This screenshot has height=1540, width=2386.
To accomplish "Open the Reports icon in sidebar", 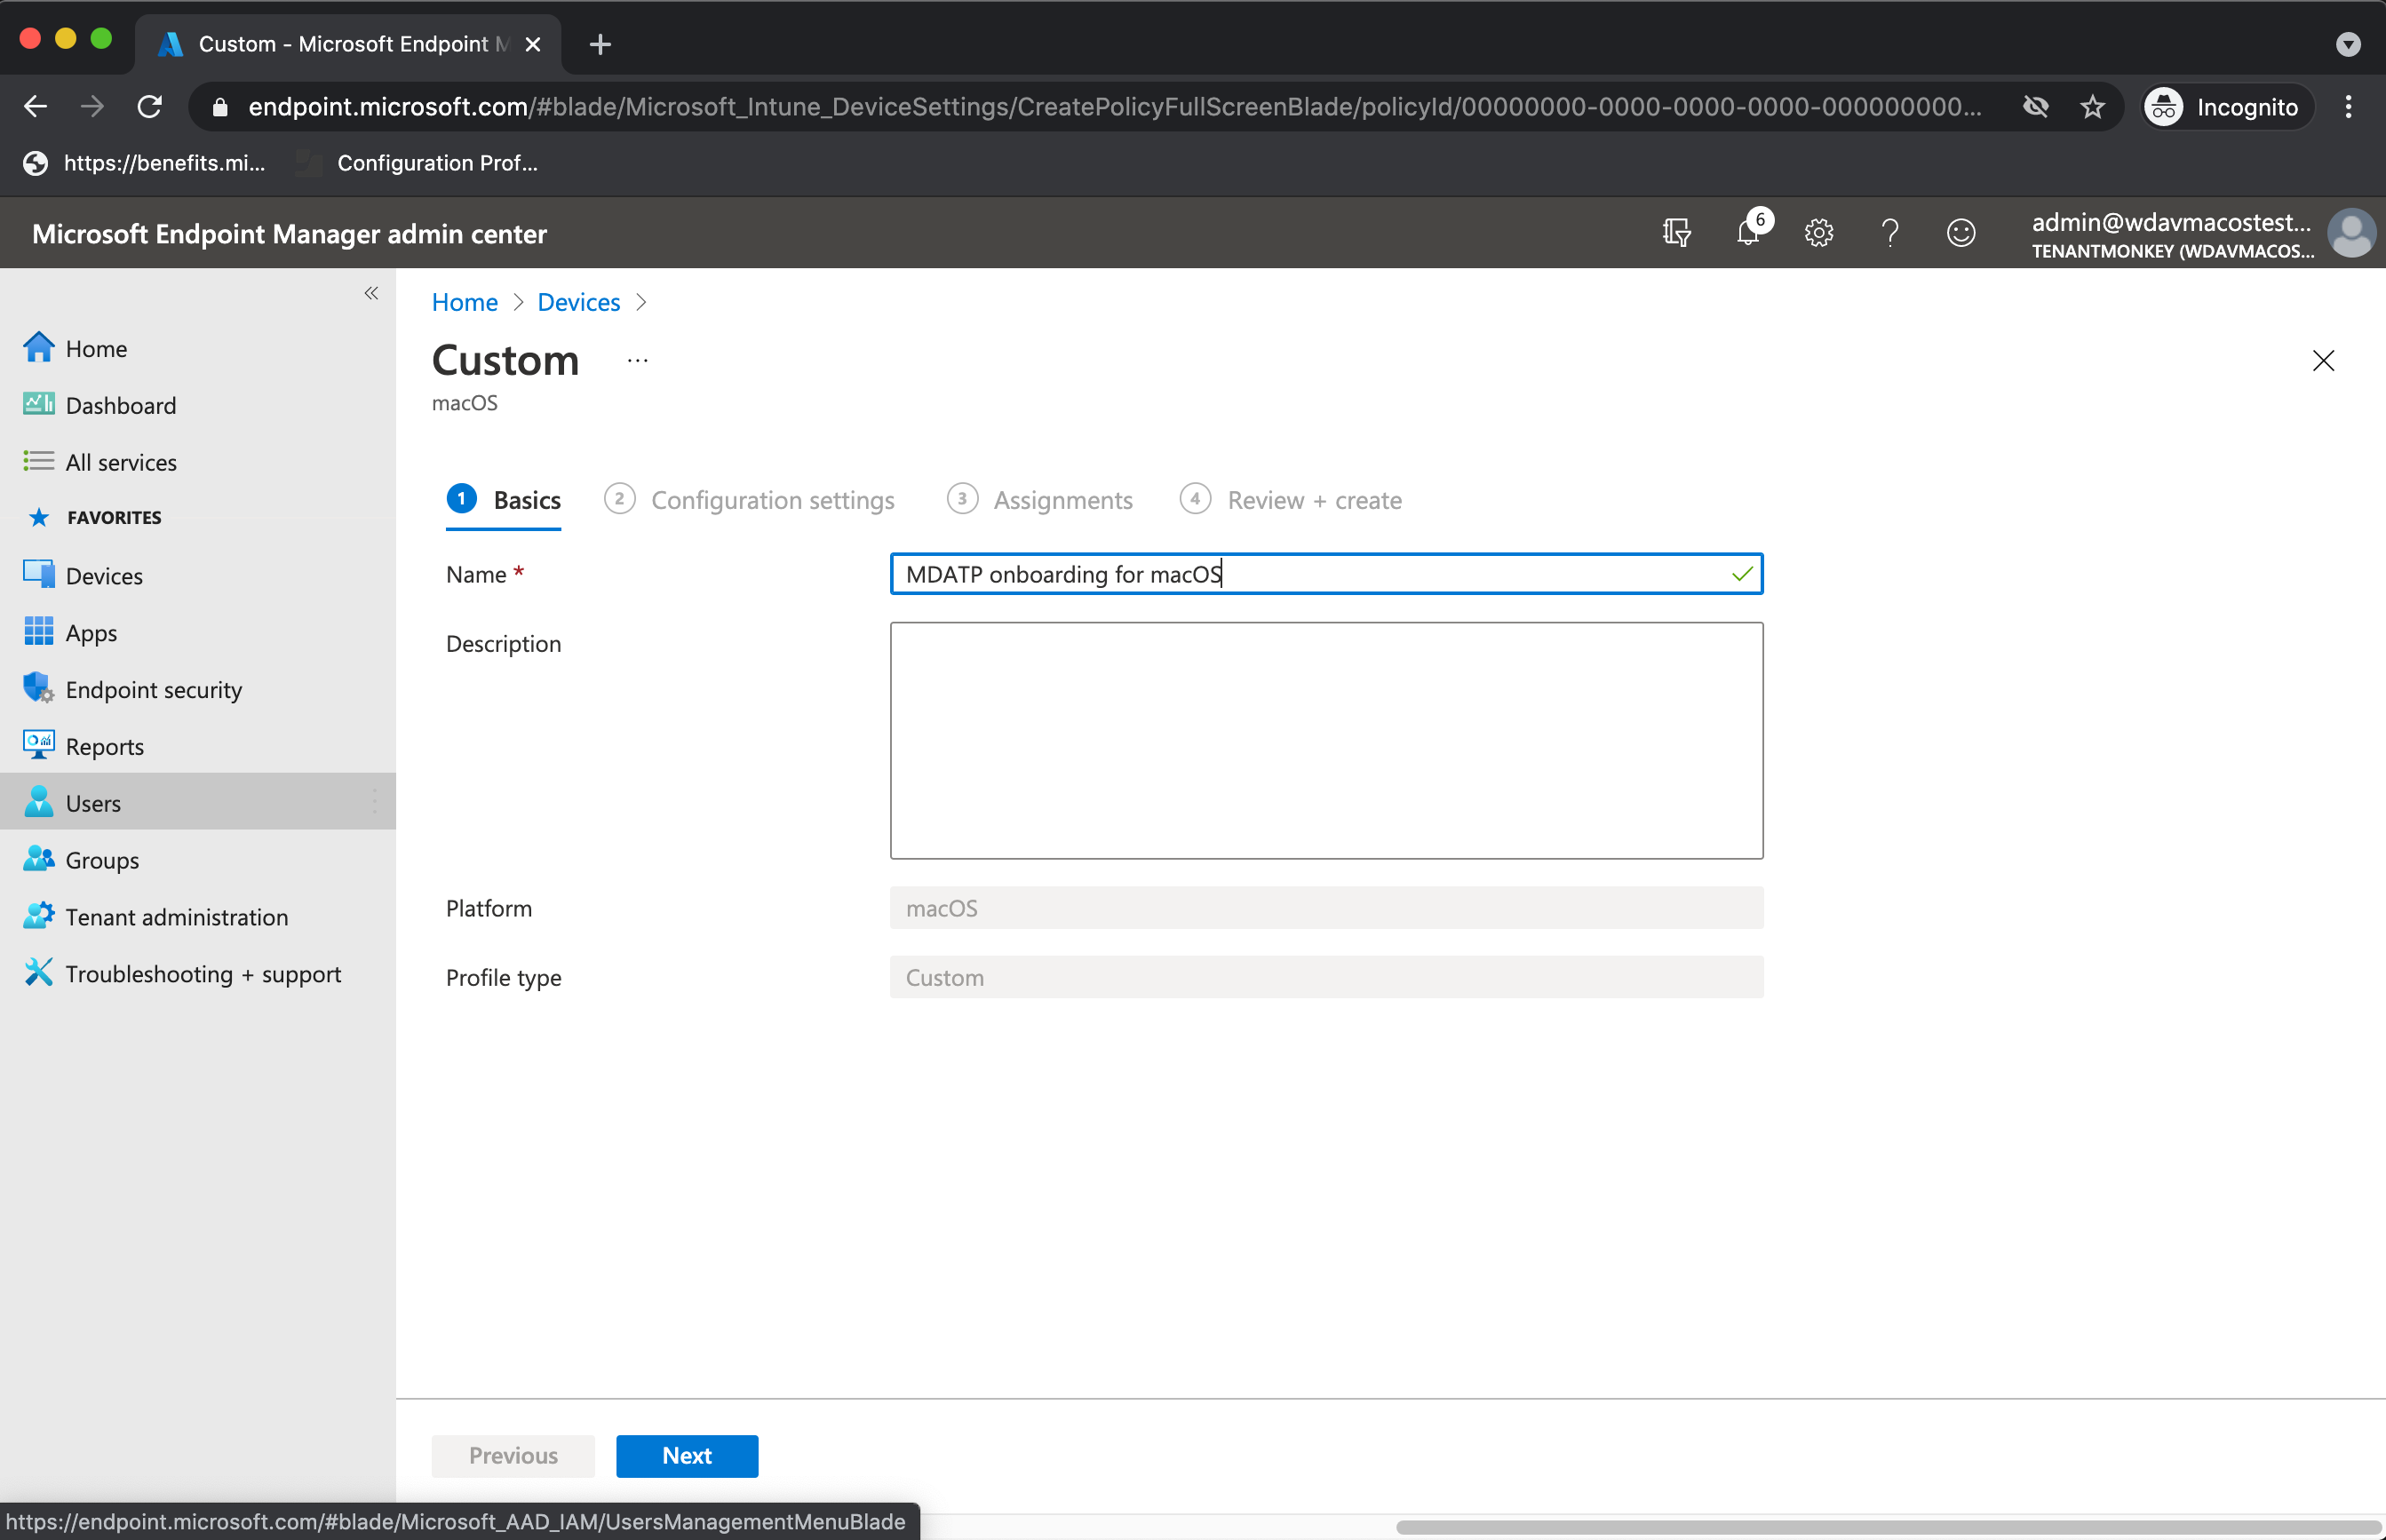I will click(38, 746).
